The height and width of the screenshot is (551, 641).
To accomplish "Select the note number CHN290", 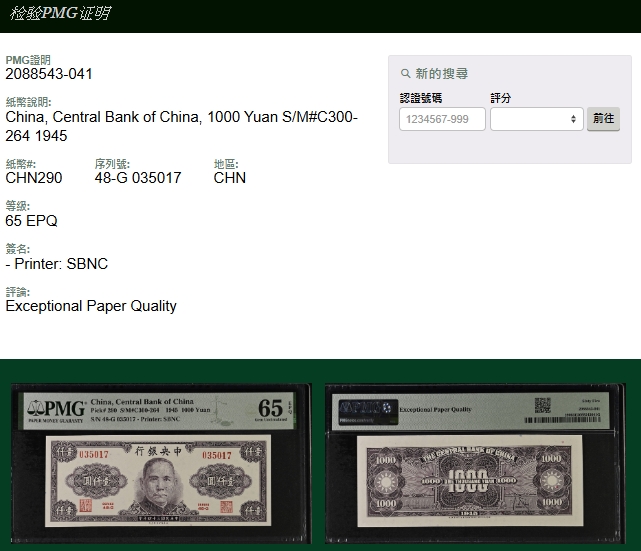I will point(34,178).
